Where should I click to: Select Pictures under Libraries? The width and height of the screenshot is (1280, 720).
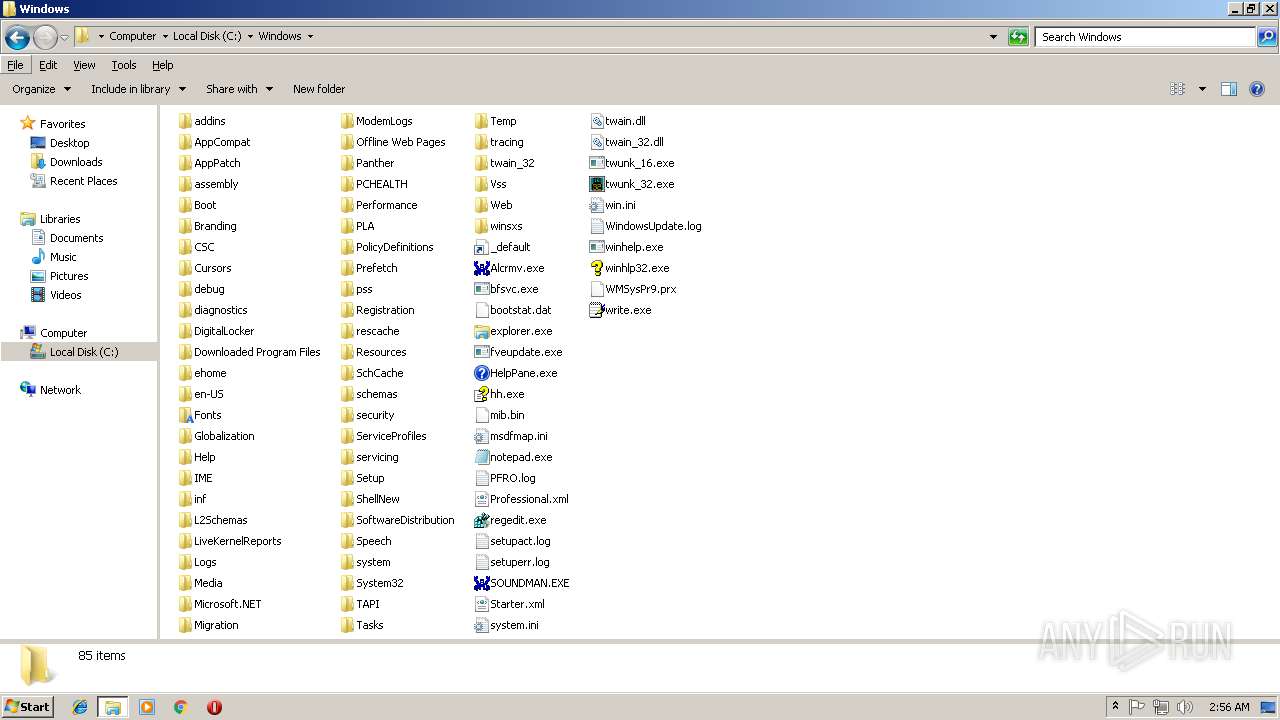click(x=69, y=276)
